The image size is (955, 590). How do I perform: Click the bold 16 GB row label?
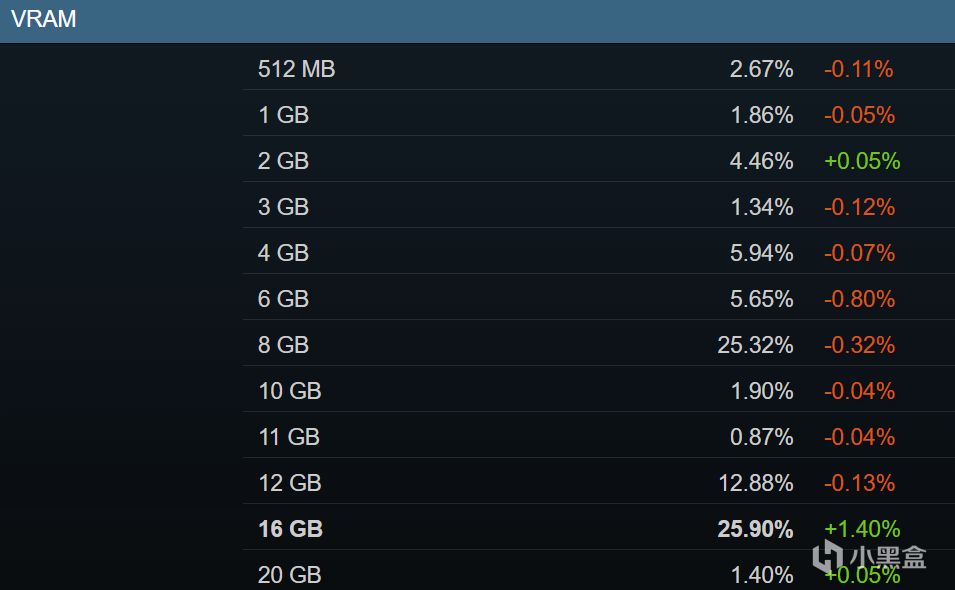pyautogui.click(x=291, y=529)
